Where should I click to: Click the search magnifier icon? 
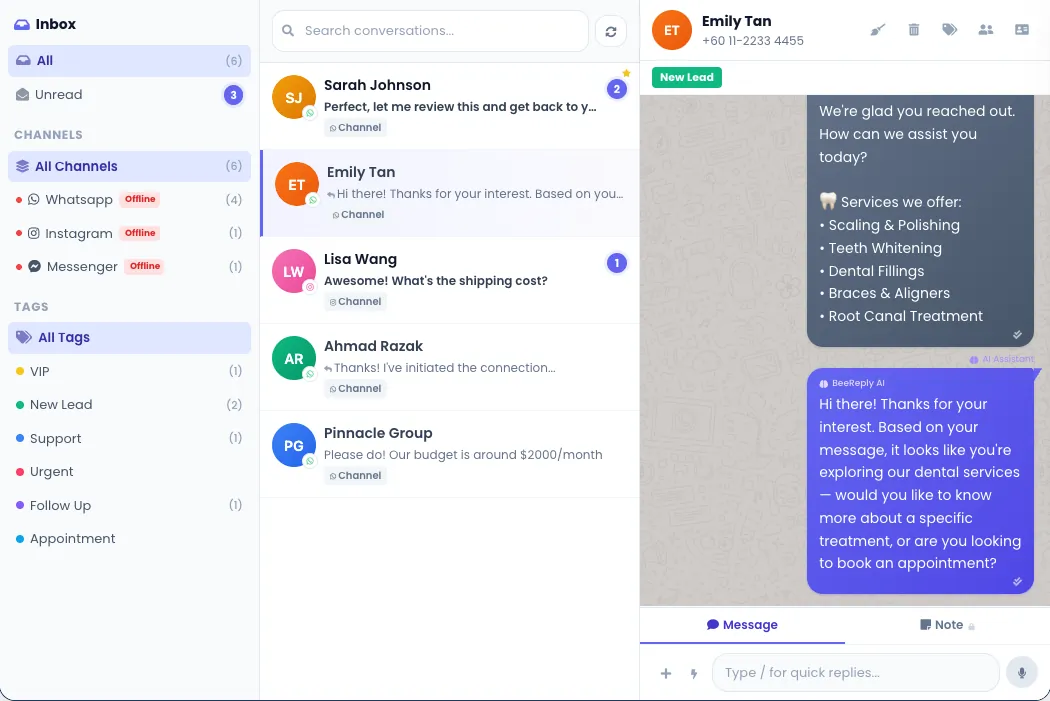[x=288, y=31]
